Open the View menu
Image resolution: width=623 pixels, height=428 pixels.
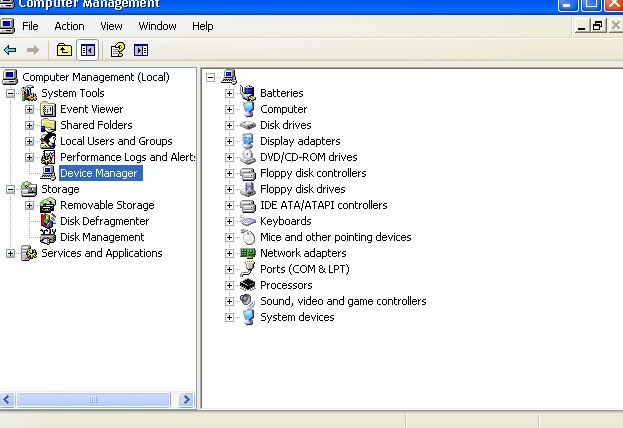click(x=111, y=26)
